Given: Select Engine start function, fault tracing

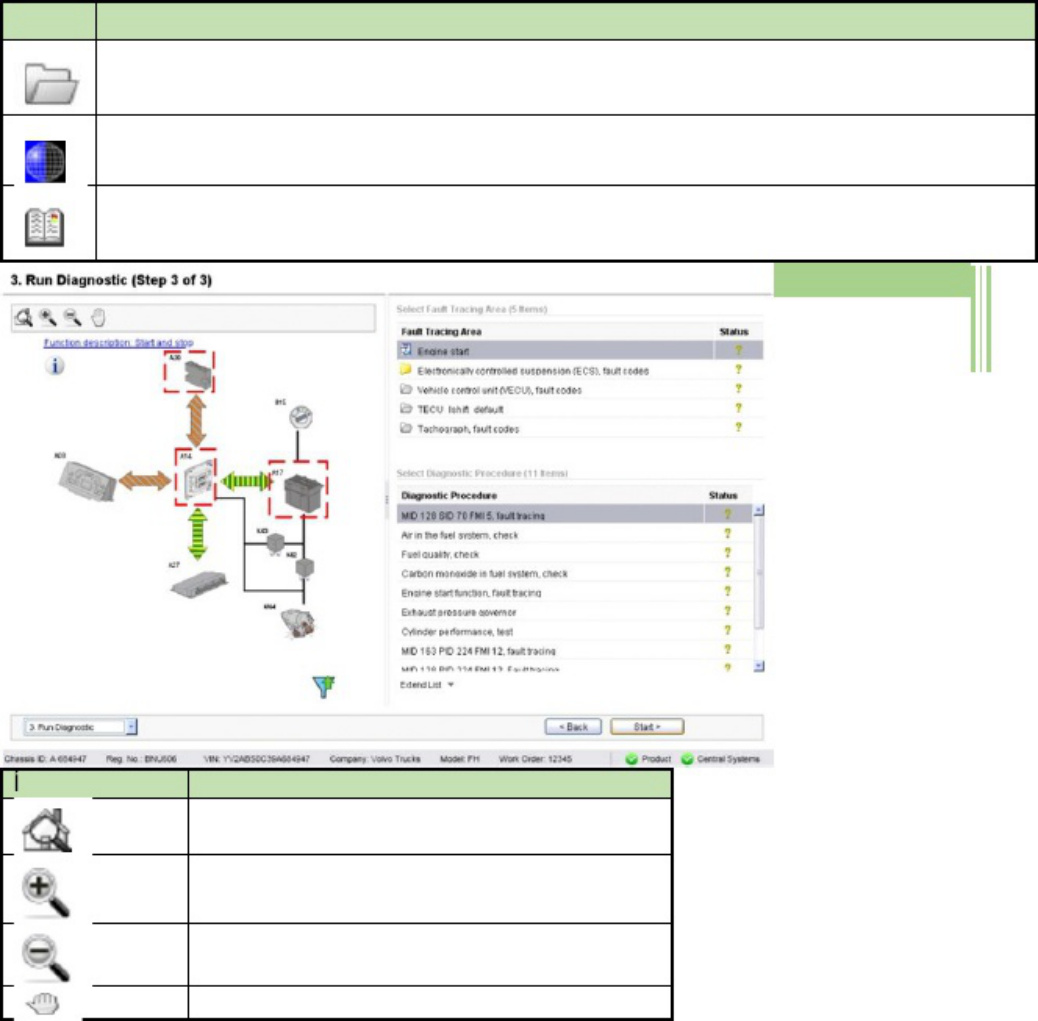Looking at the screenshot, I should click(x=575, y=593).
